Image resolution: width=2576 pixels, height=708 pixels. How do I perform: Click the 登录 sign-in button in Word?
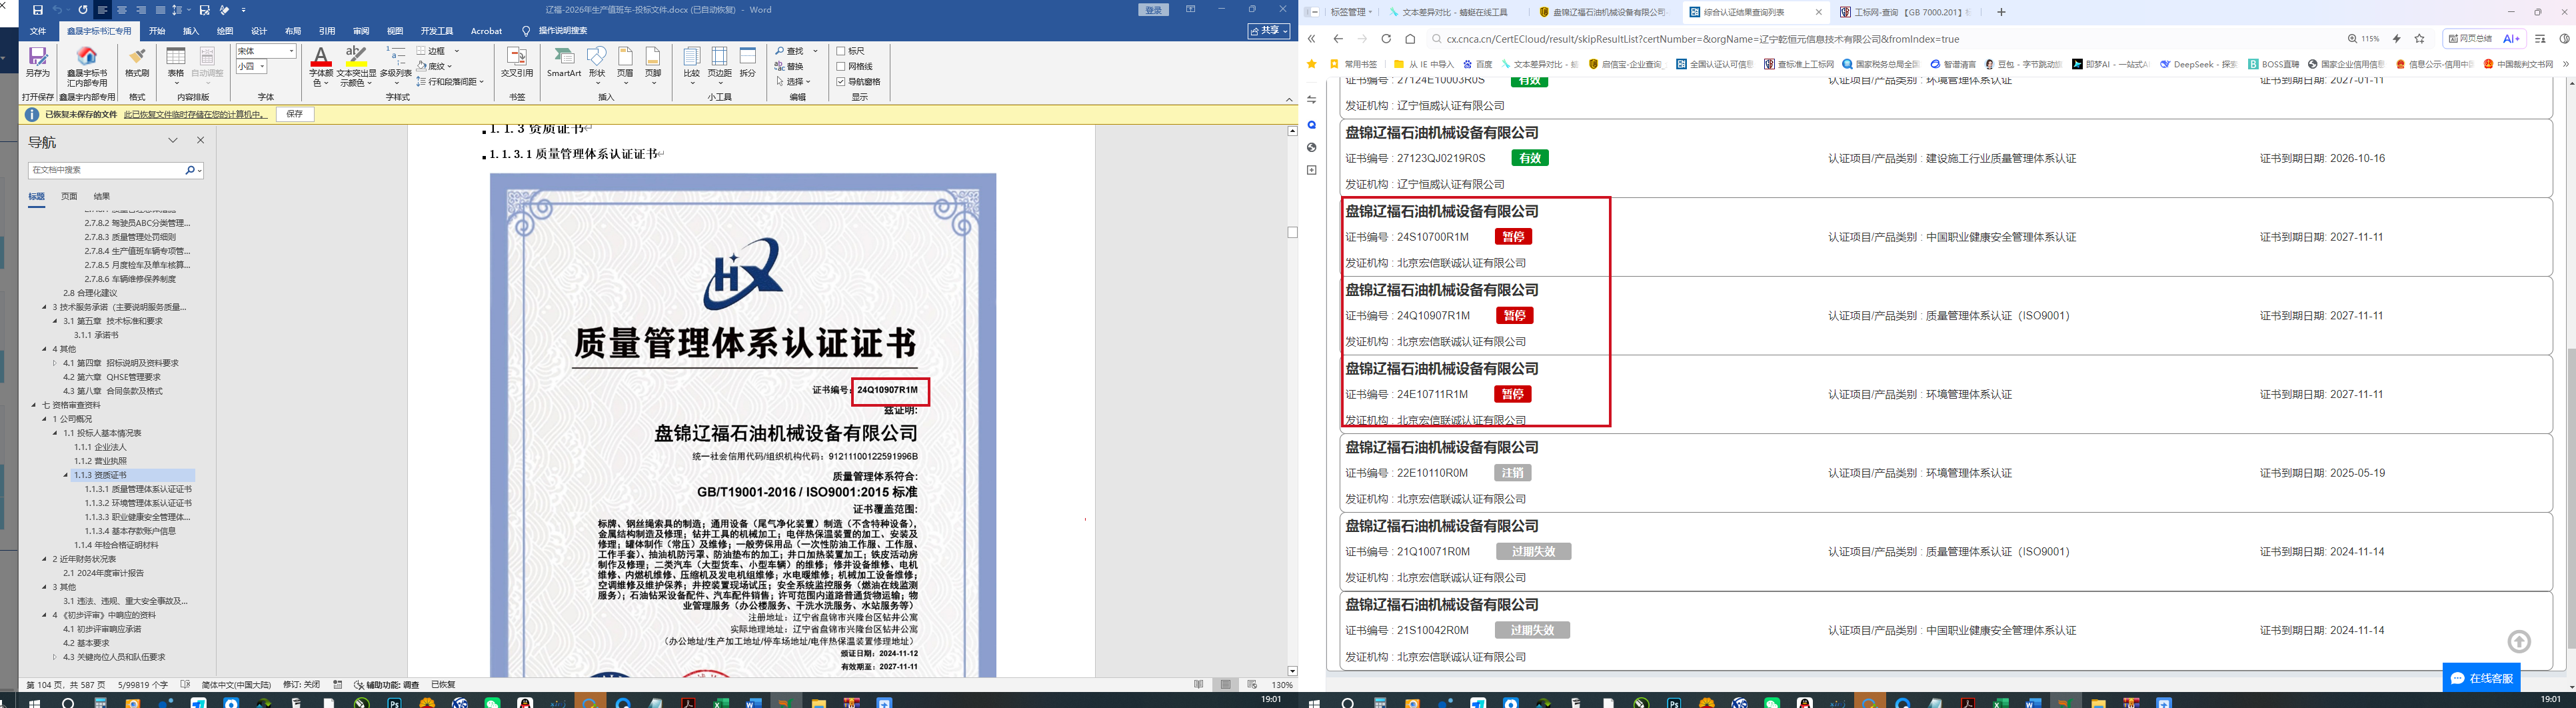(1154, 10)
